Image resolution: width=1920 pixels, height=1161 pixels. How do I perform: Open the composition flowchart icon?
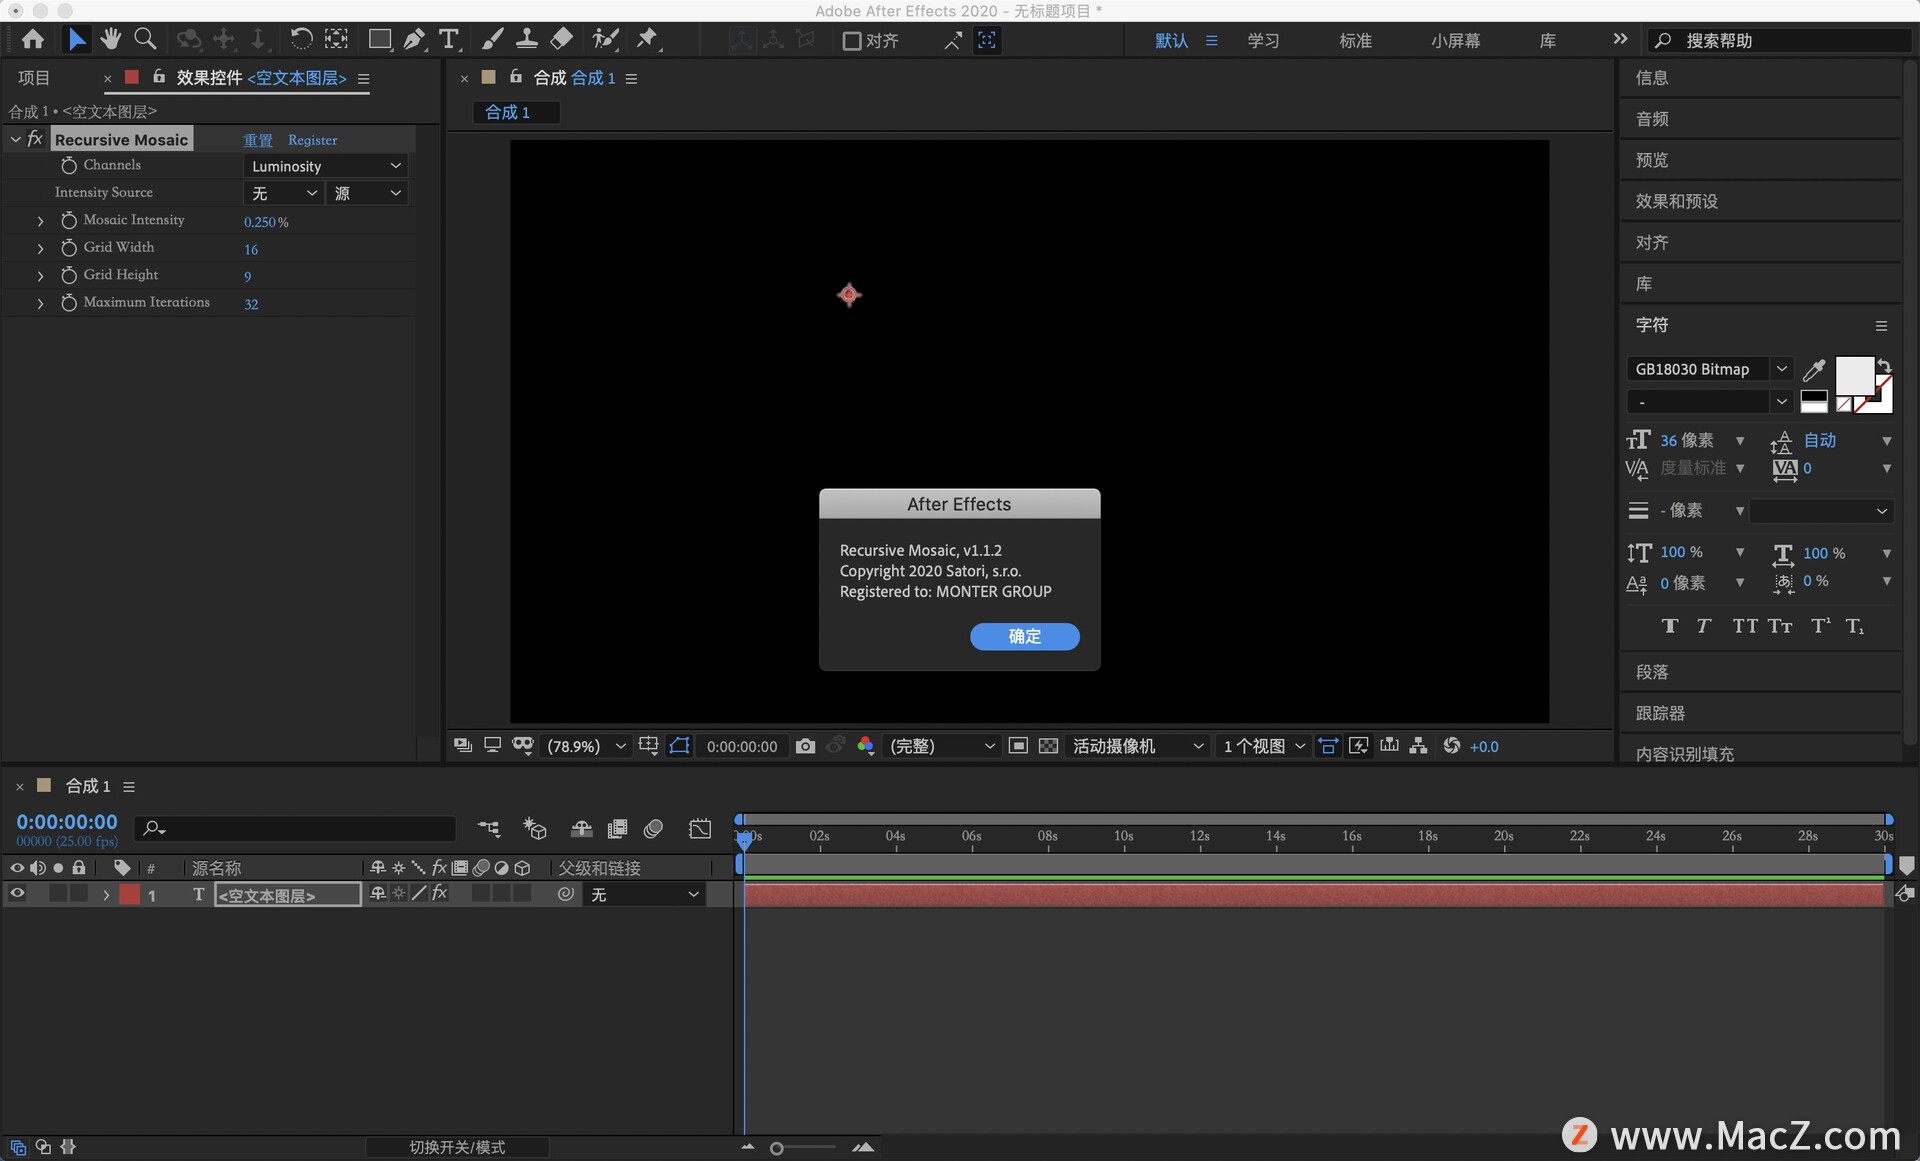[1418, 746]
